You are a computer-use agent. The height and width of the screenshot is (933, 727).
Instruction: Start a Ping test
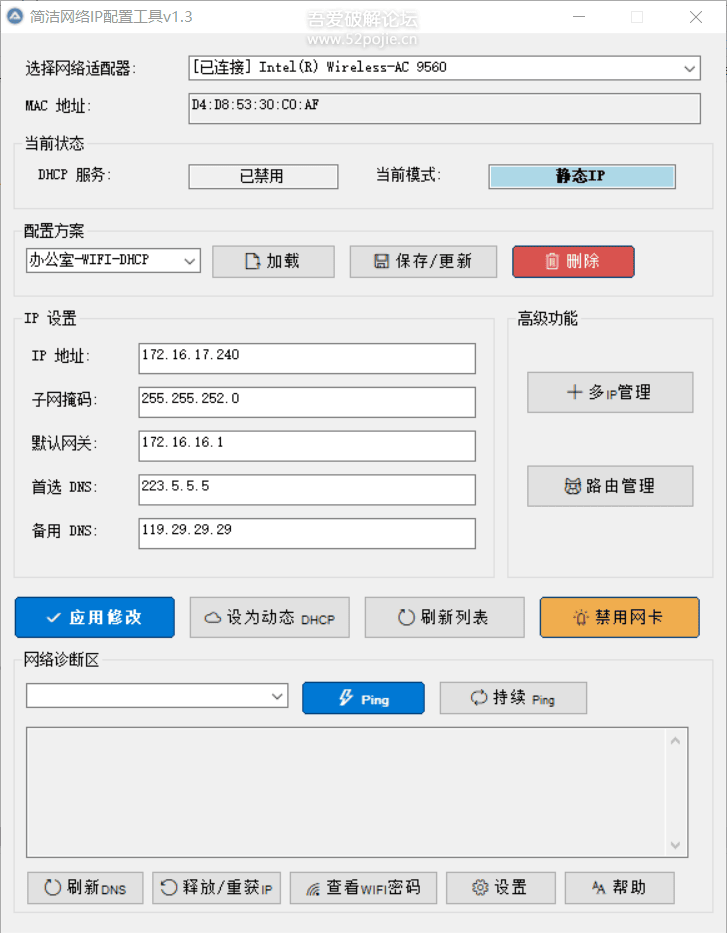coord(364,698)
